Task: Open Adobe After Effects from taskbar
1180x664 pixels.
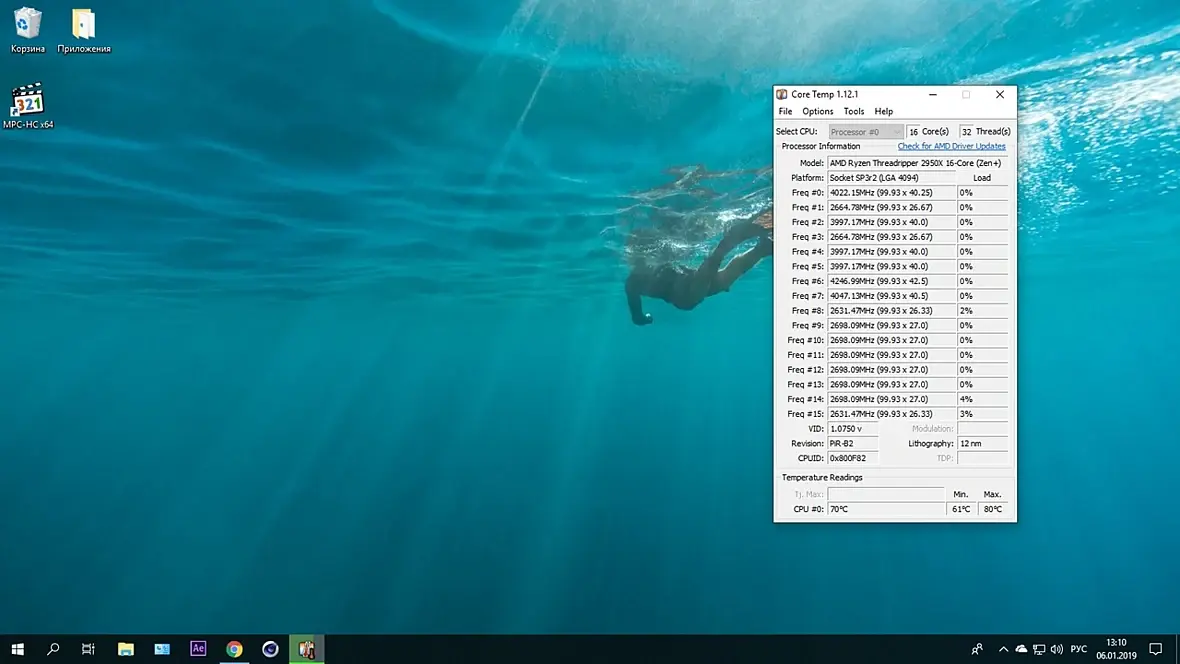Action: 198,649
